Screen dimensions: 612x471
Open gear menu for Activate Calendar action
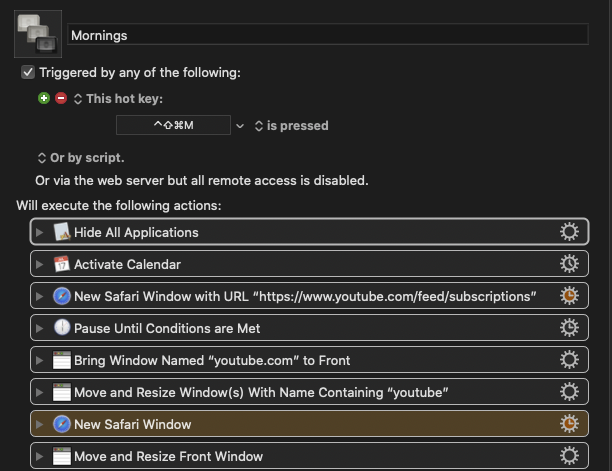pos(569,264)
